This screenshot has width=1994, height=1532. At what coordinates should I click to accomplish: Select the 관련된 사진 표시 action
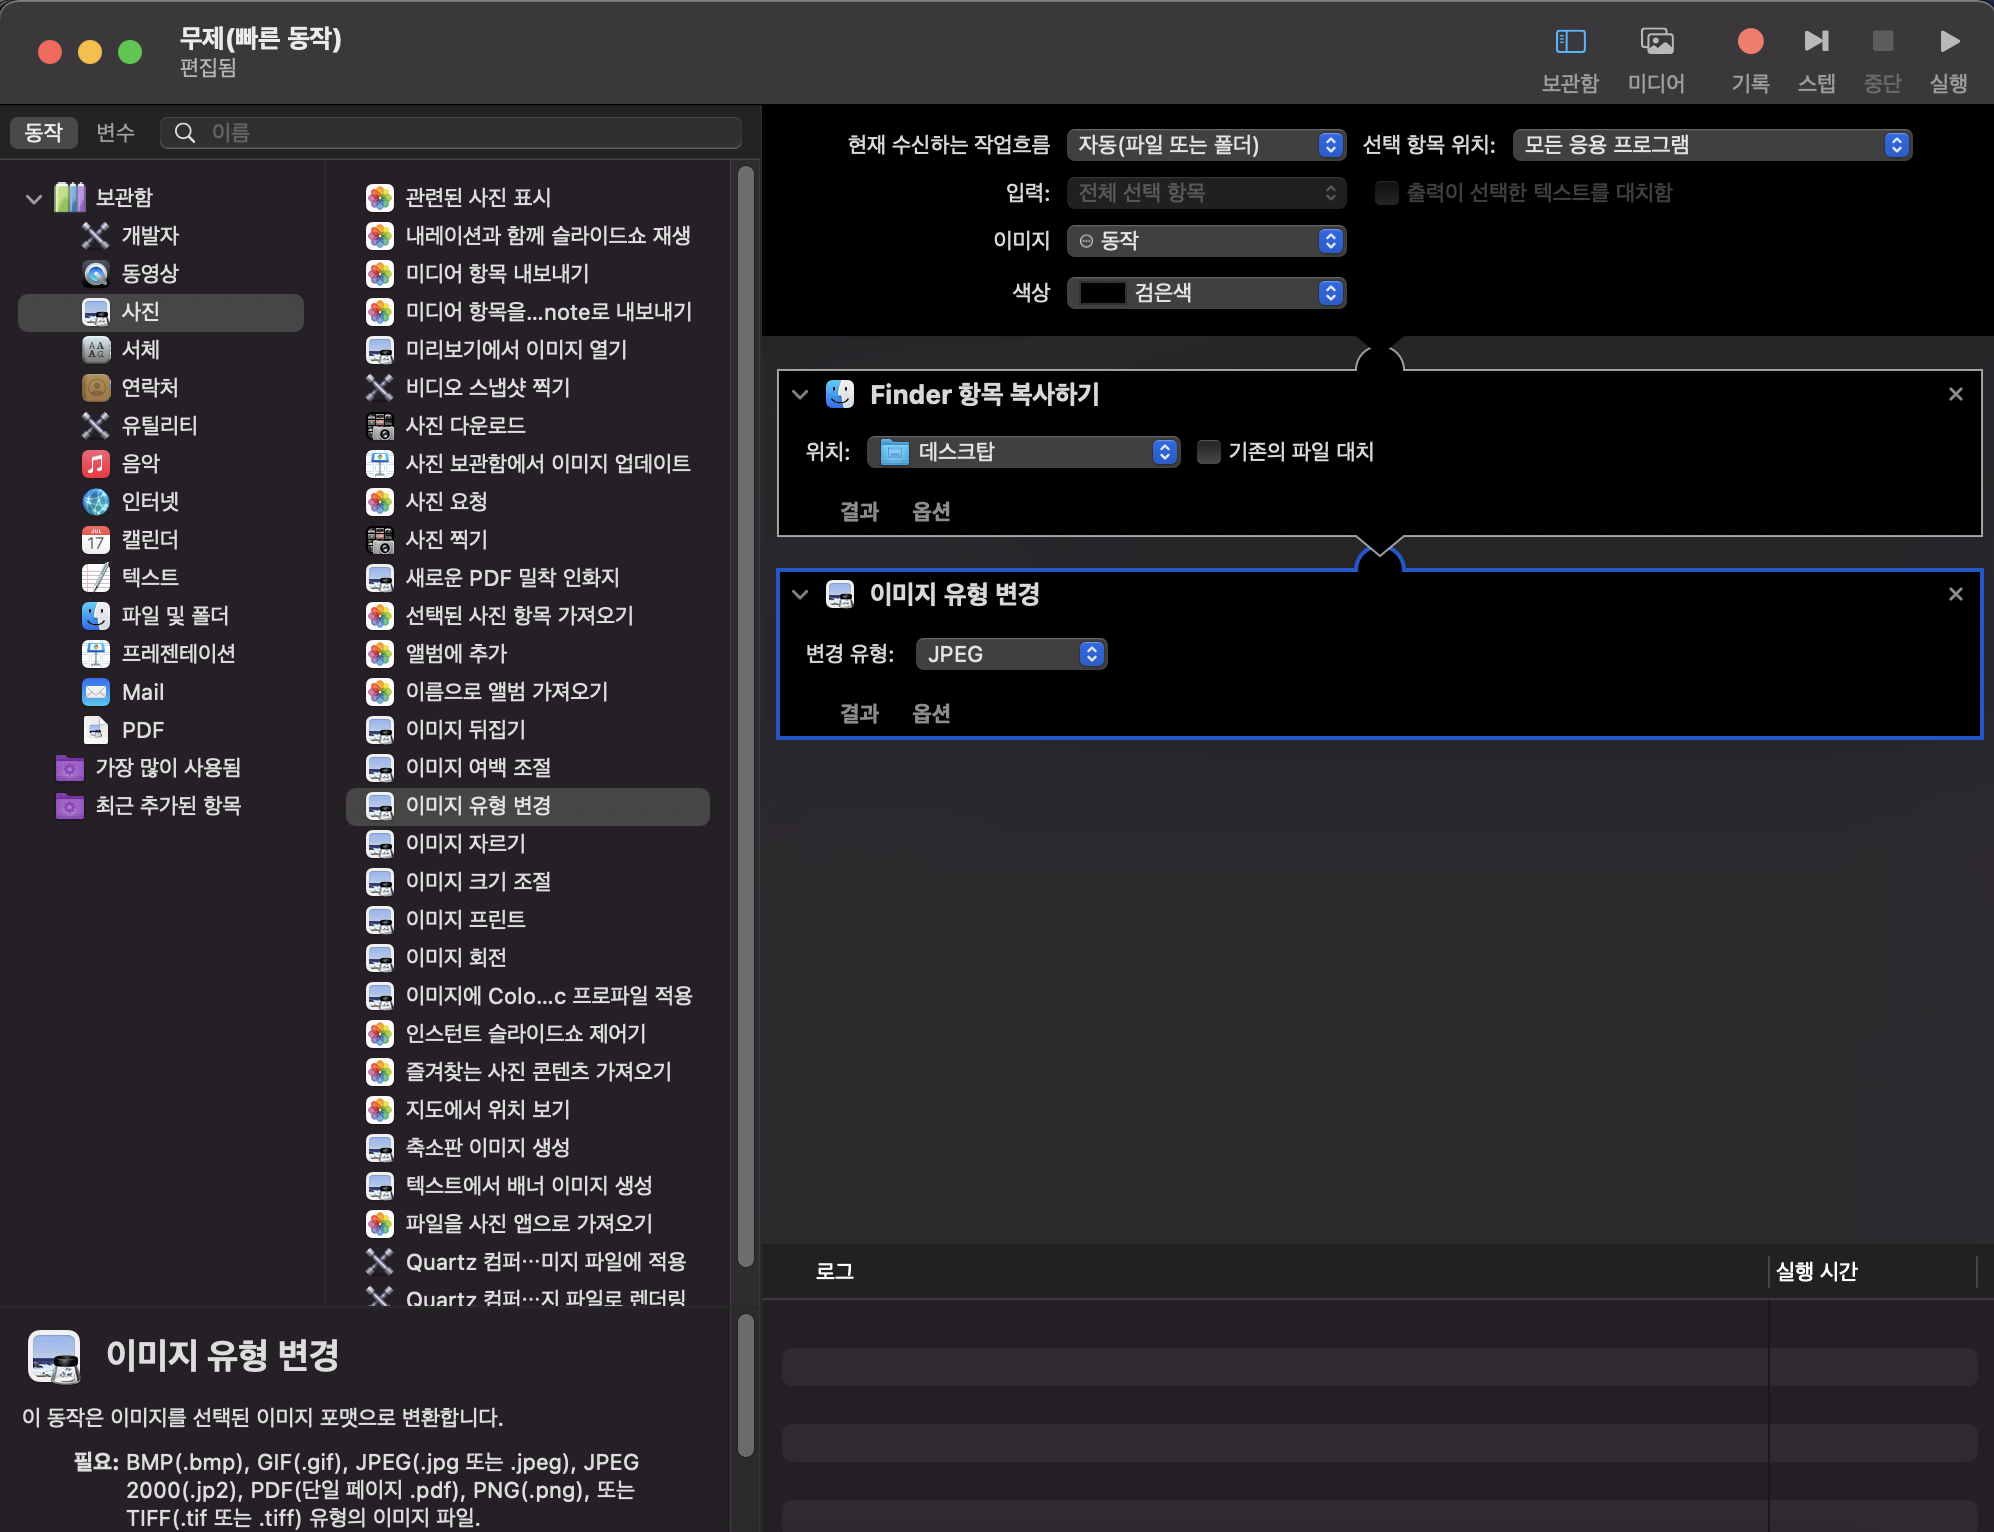click(528, 198)
